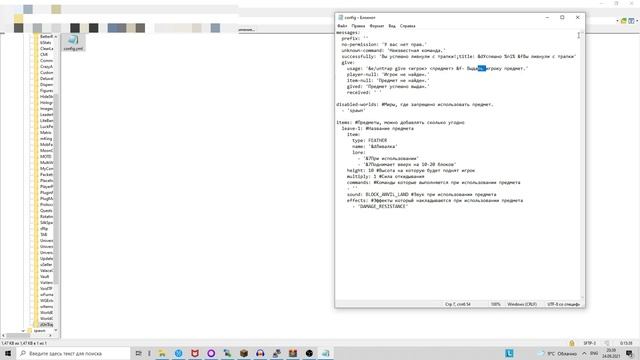Open Task View on the taskbar
The width and height of the screenshot is (640, 360).
138,353
